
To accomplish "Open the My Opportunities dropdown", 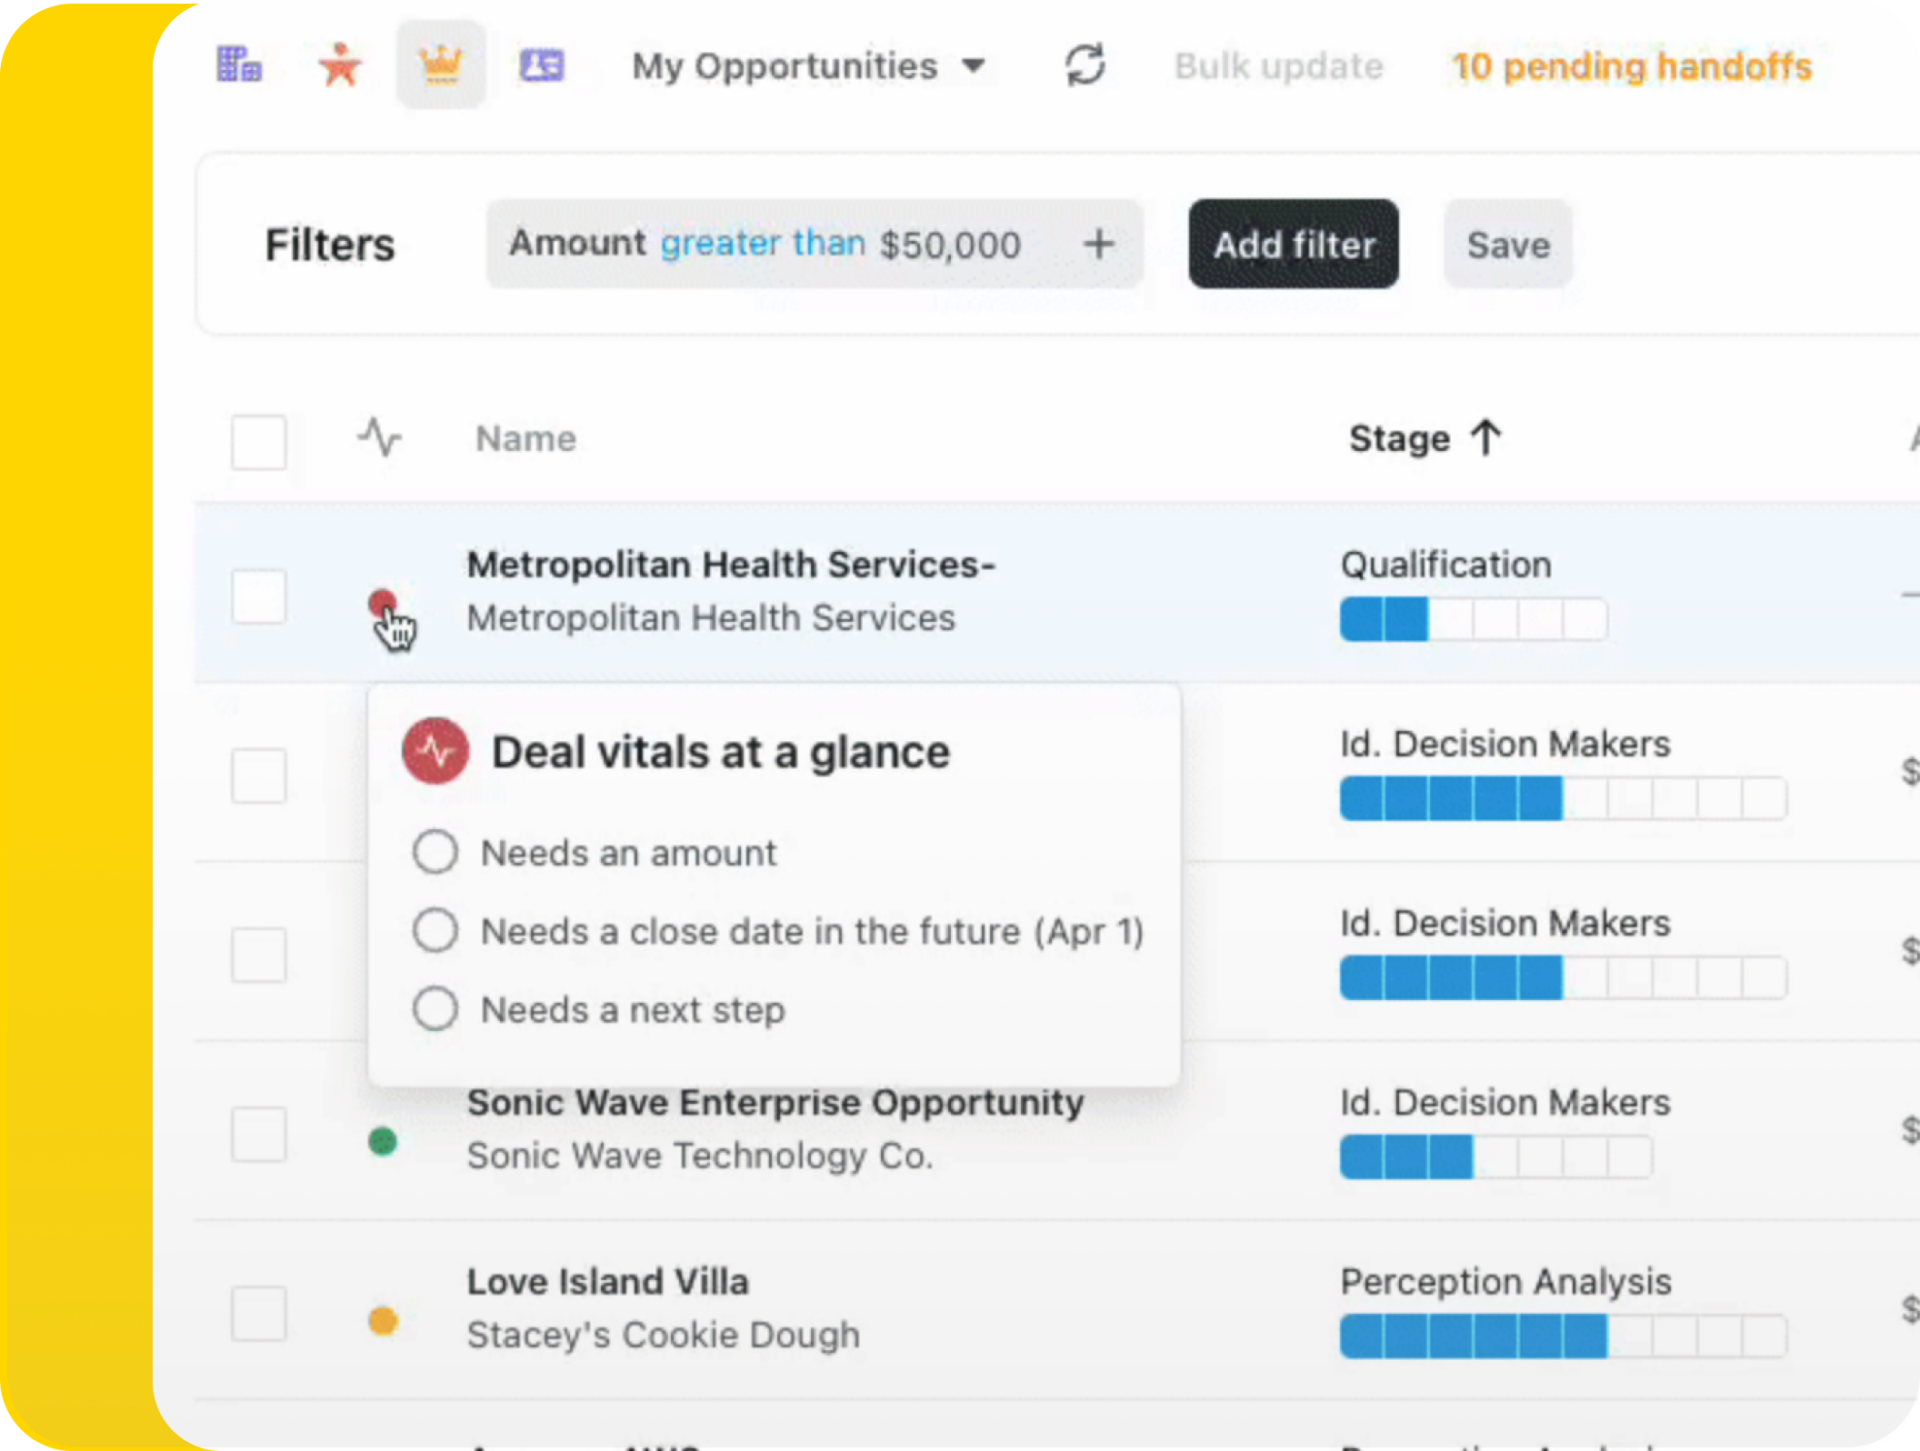I will click(x=808, y=66).
